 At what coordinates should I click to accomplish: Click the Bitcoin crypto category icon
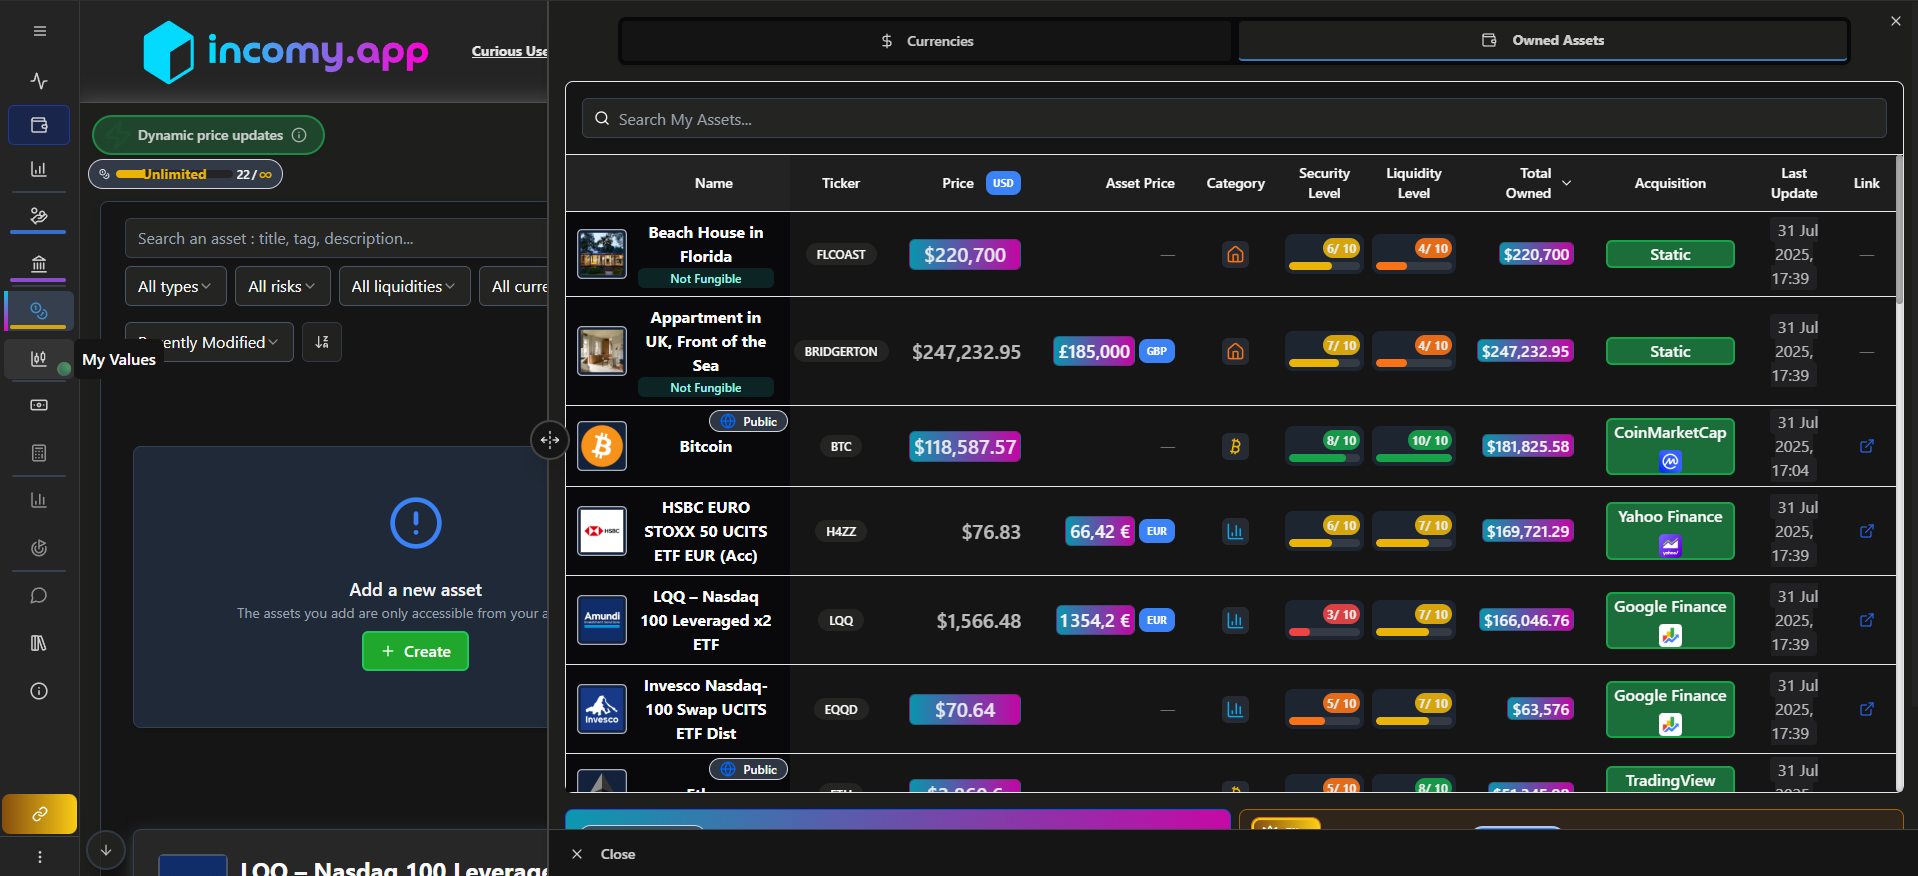pos(1235,446)
